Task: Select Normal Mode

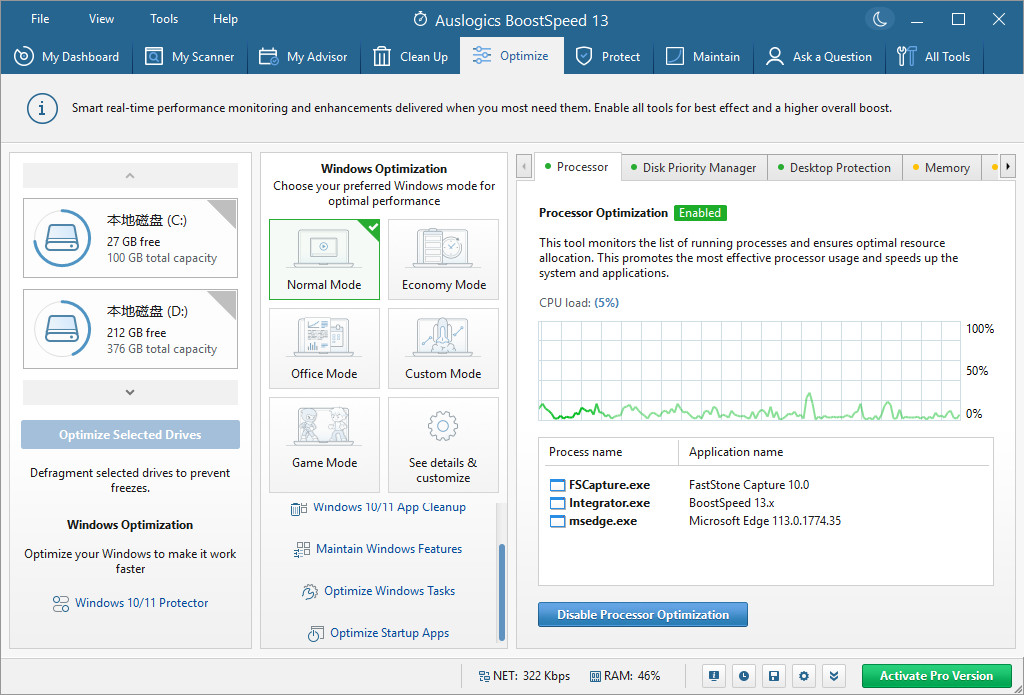Action: pos(325,259)
